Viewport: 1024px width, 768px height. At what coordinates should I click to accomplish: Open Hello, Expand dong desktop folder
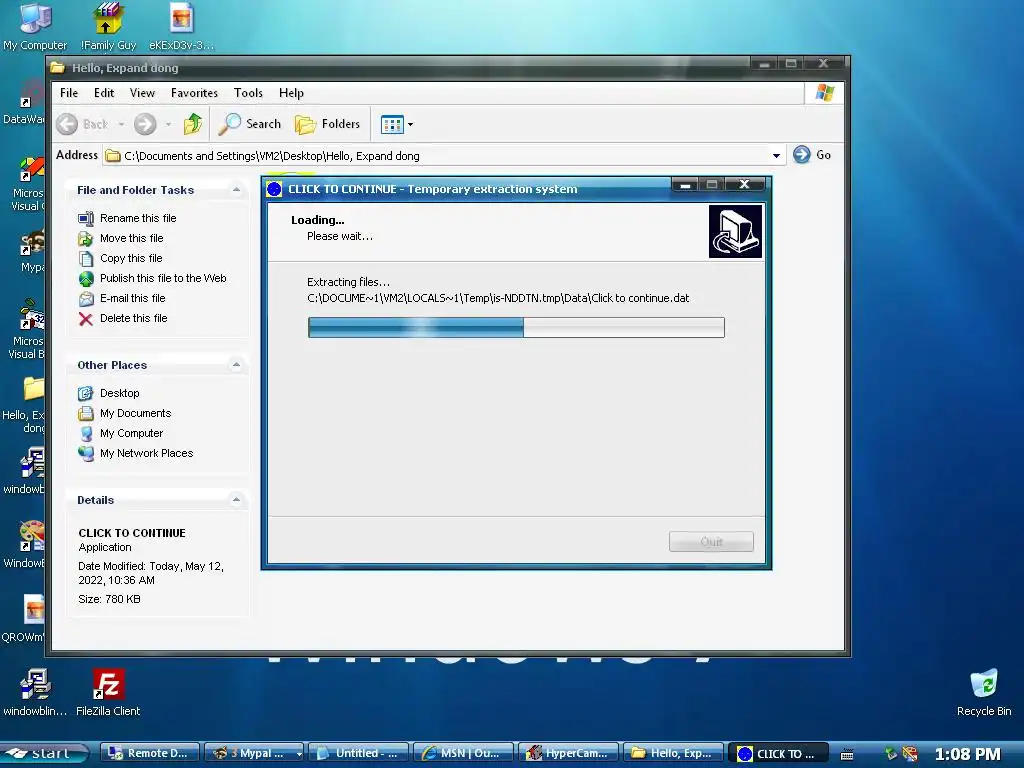24,405
